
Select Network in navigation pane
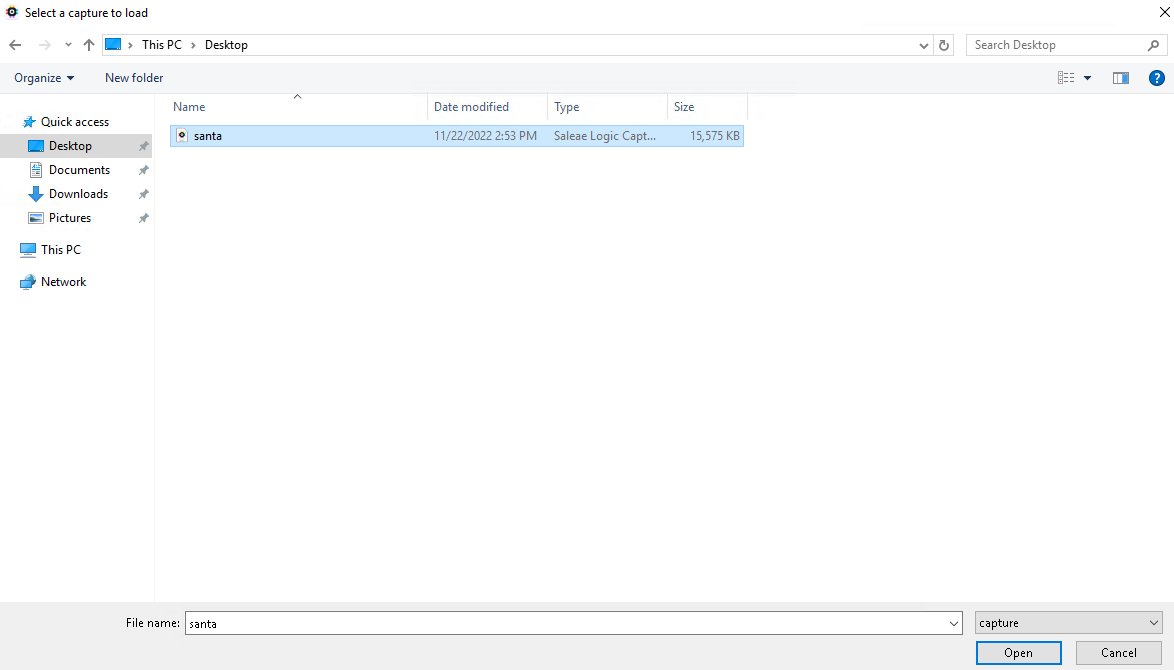pyautogui.click(x=63, y=282)
